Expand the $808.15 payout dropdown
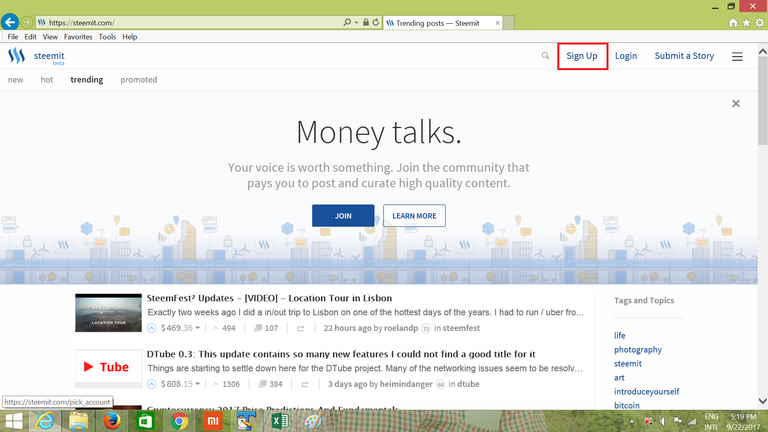Screen dimensions: 768x432 click(197, 384)
